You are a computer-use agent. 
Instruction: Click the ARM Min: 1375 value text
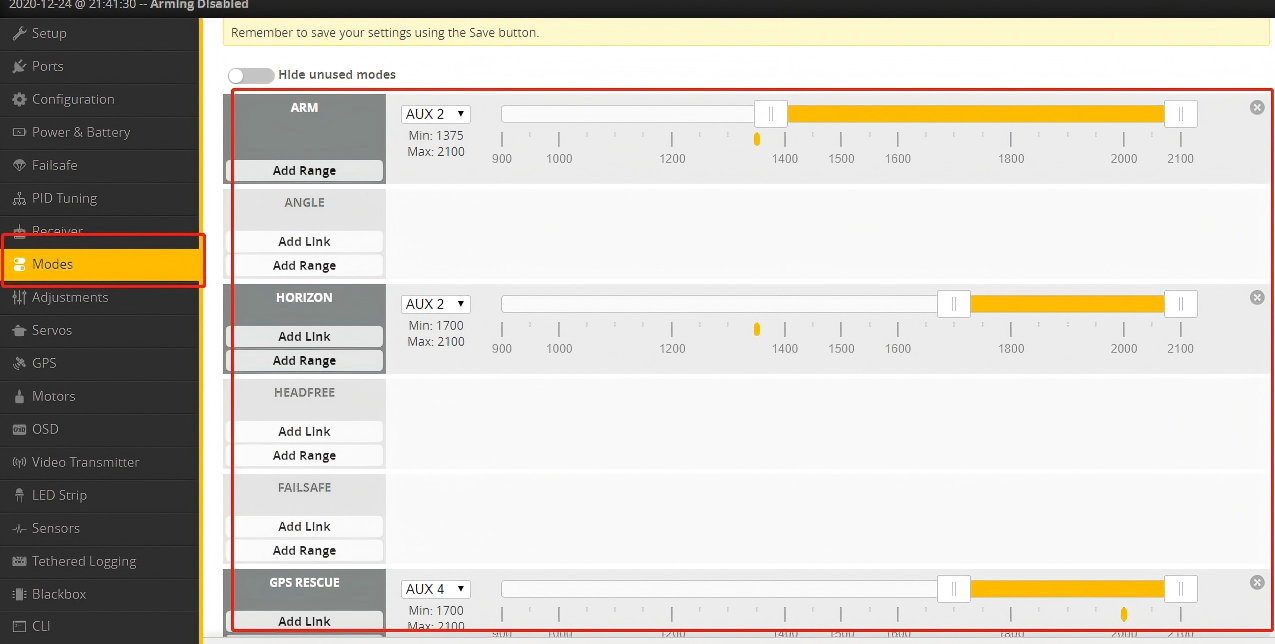pos(436,136)
